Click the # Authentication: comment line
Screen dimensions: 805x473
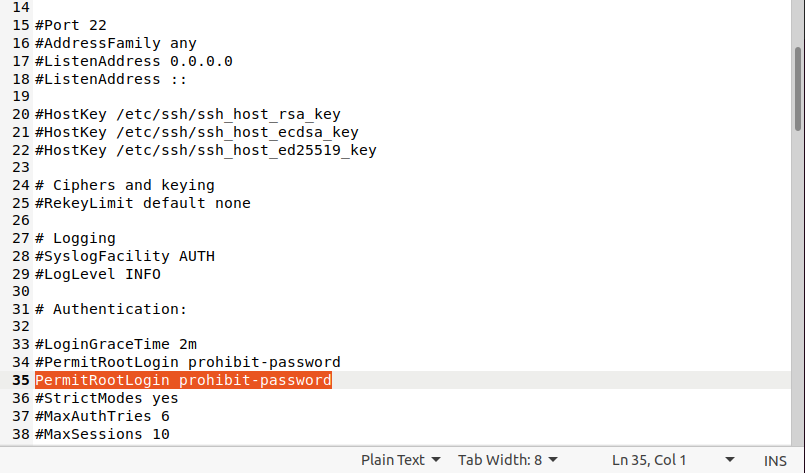(x=111, y=309)
